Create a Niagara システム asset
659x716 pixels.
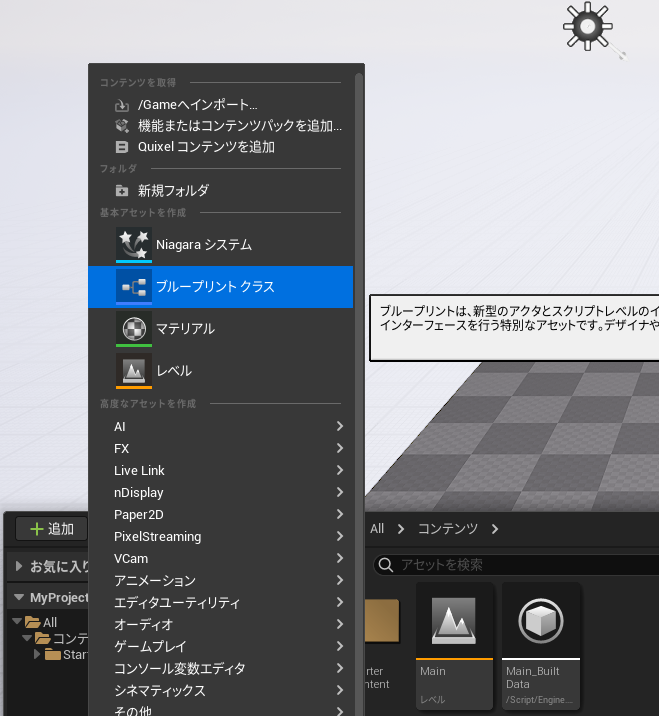click(221, 245)
